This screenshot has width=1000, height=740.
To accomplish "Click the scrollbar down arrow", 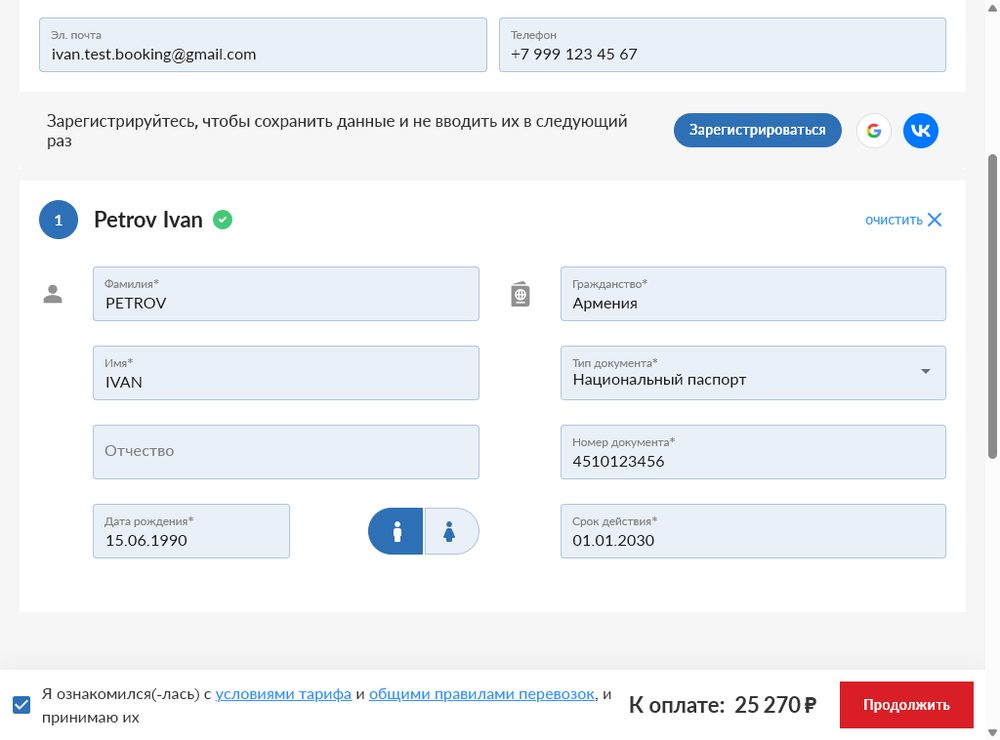I will (992, 732).
